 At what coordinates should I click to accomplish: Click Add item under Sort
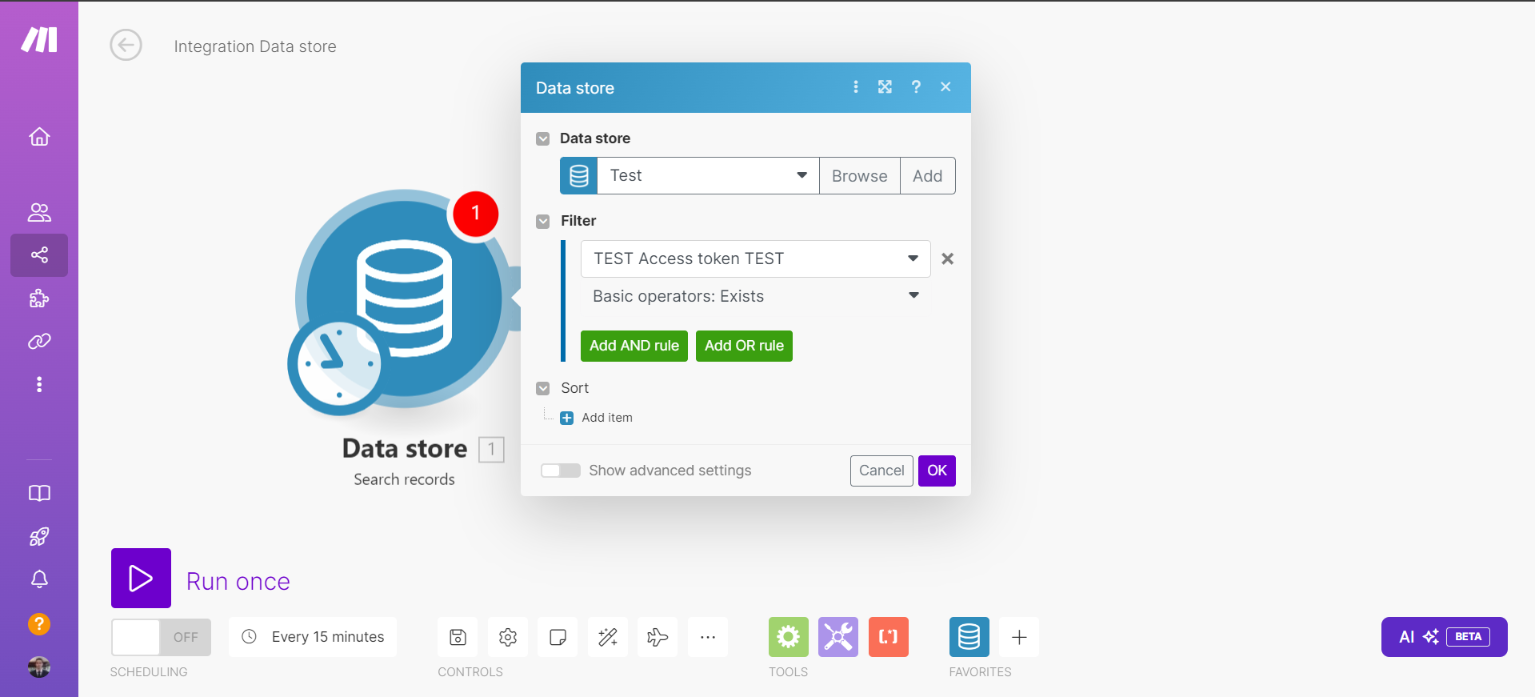click(597, 418)
